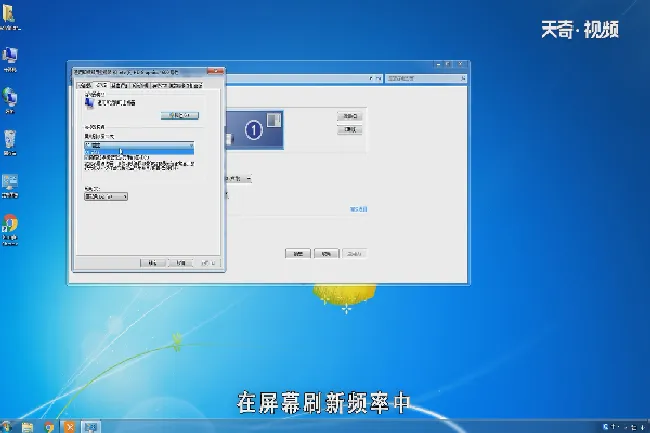
Task: Select the highlighted refresh rate option
Action: [x=139, y=152]
